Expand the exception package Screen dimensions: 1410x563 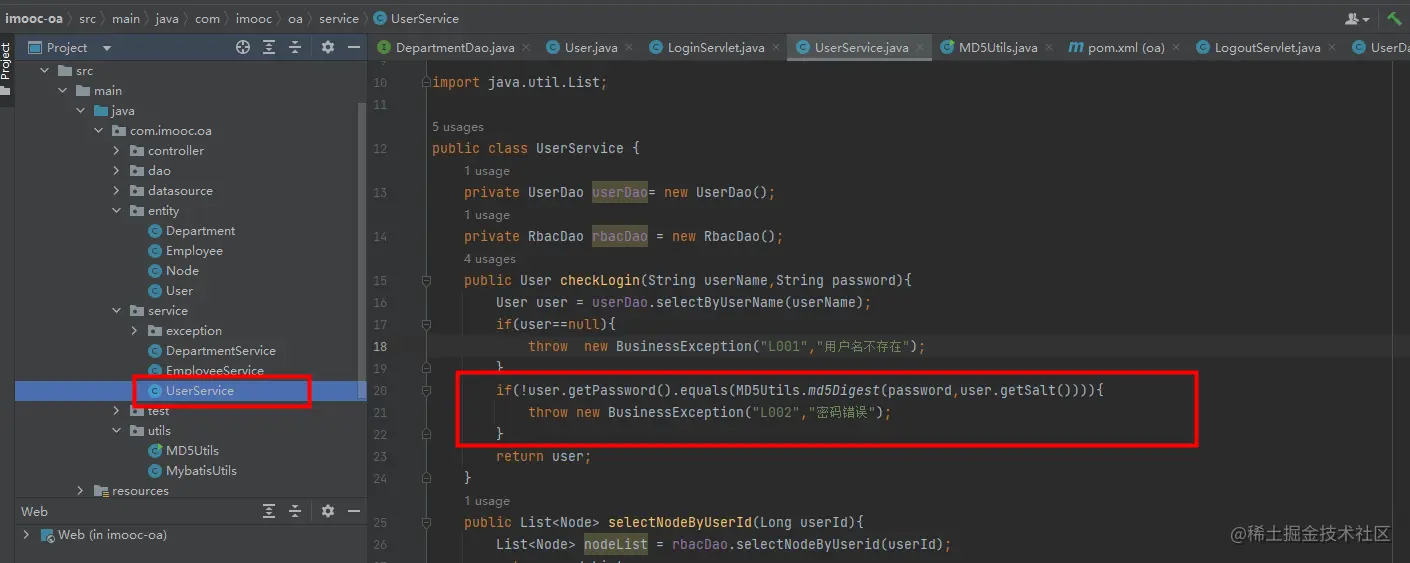click(135, 331)
